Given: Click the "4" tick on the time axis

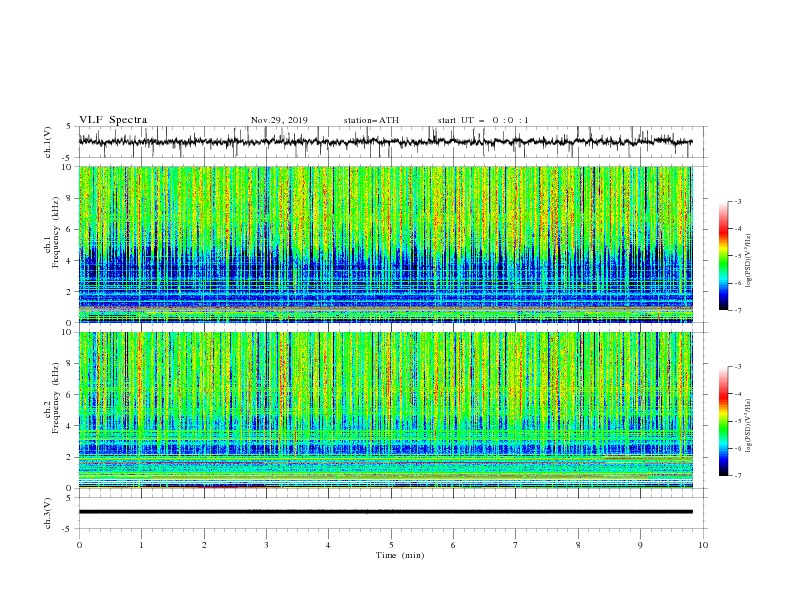Looking at the screenshot, I should [x=329, y=545].
